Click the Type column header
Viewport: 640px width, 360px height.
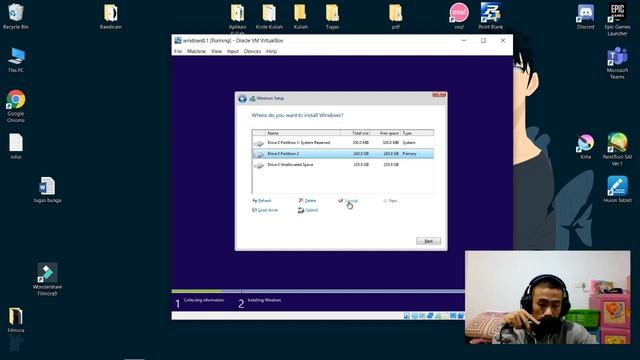tap(417, 133)
